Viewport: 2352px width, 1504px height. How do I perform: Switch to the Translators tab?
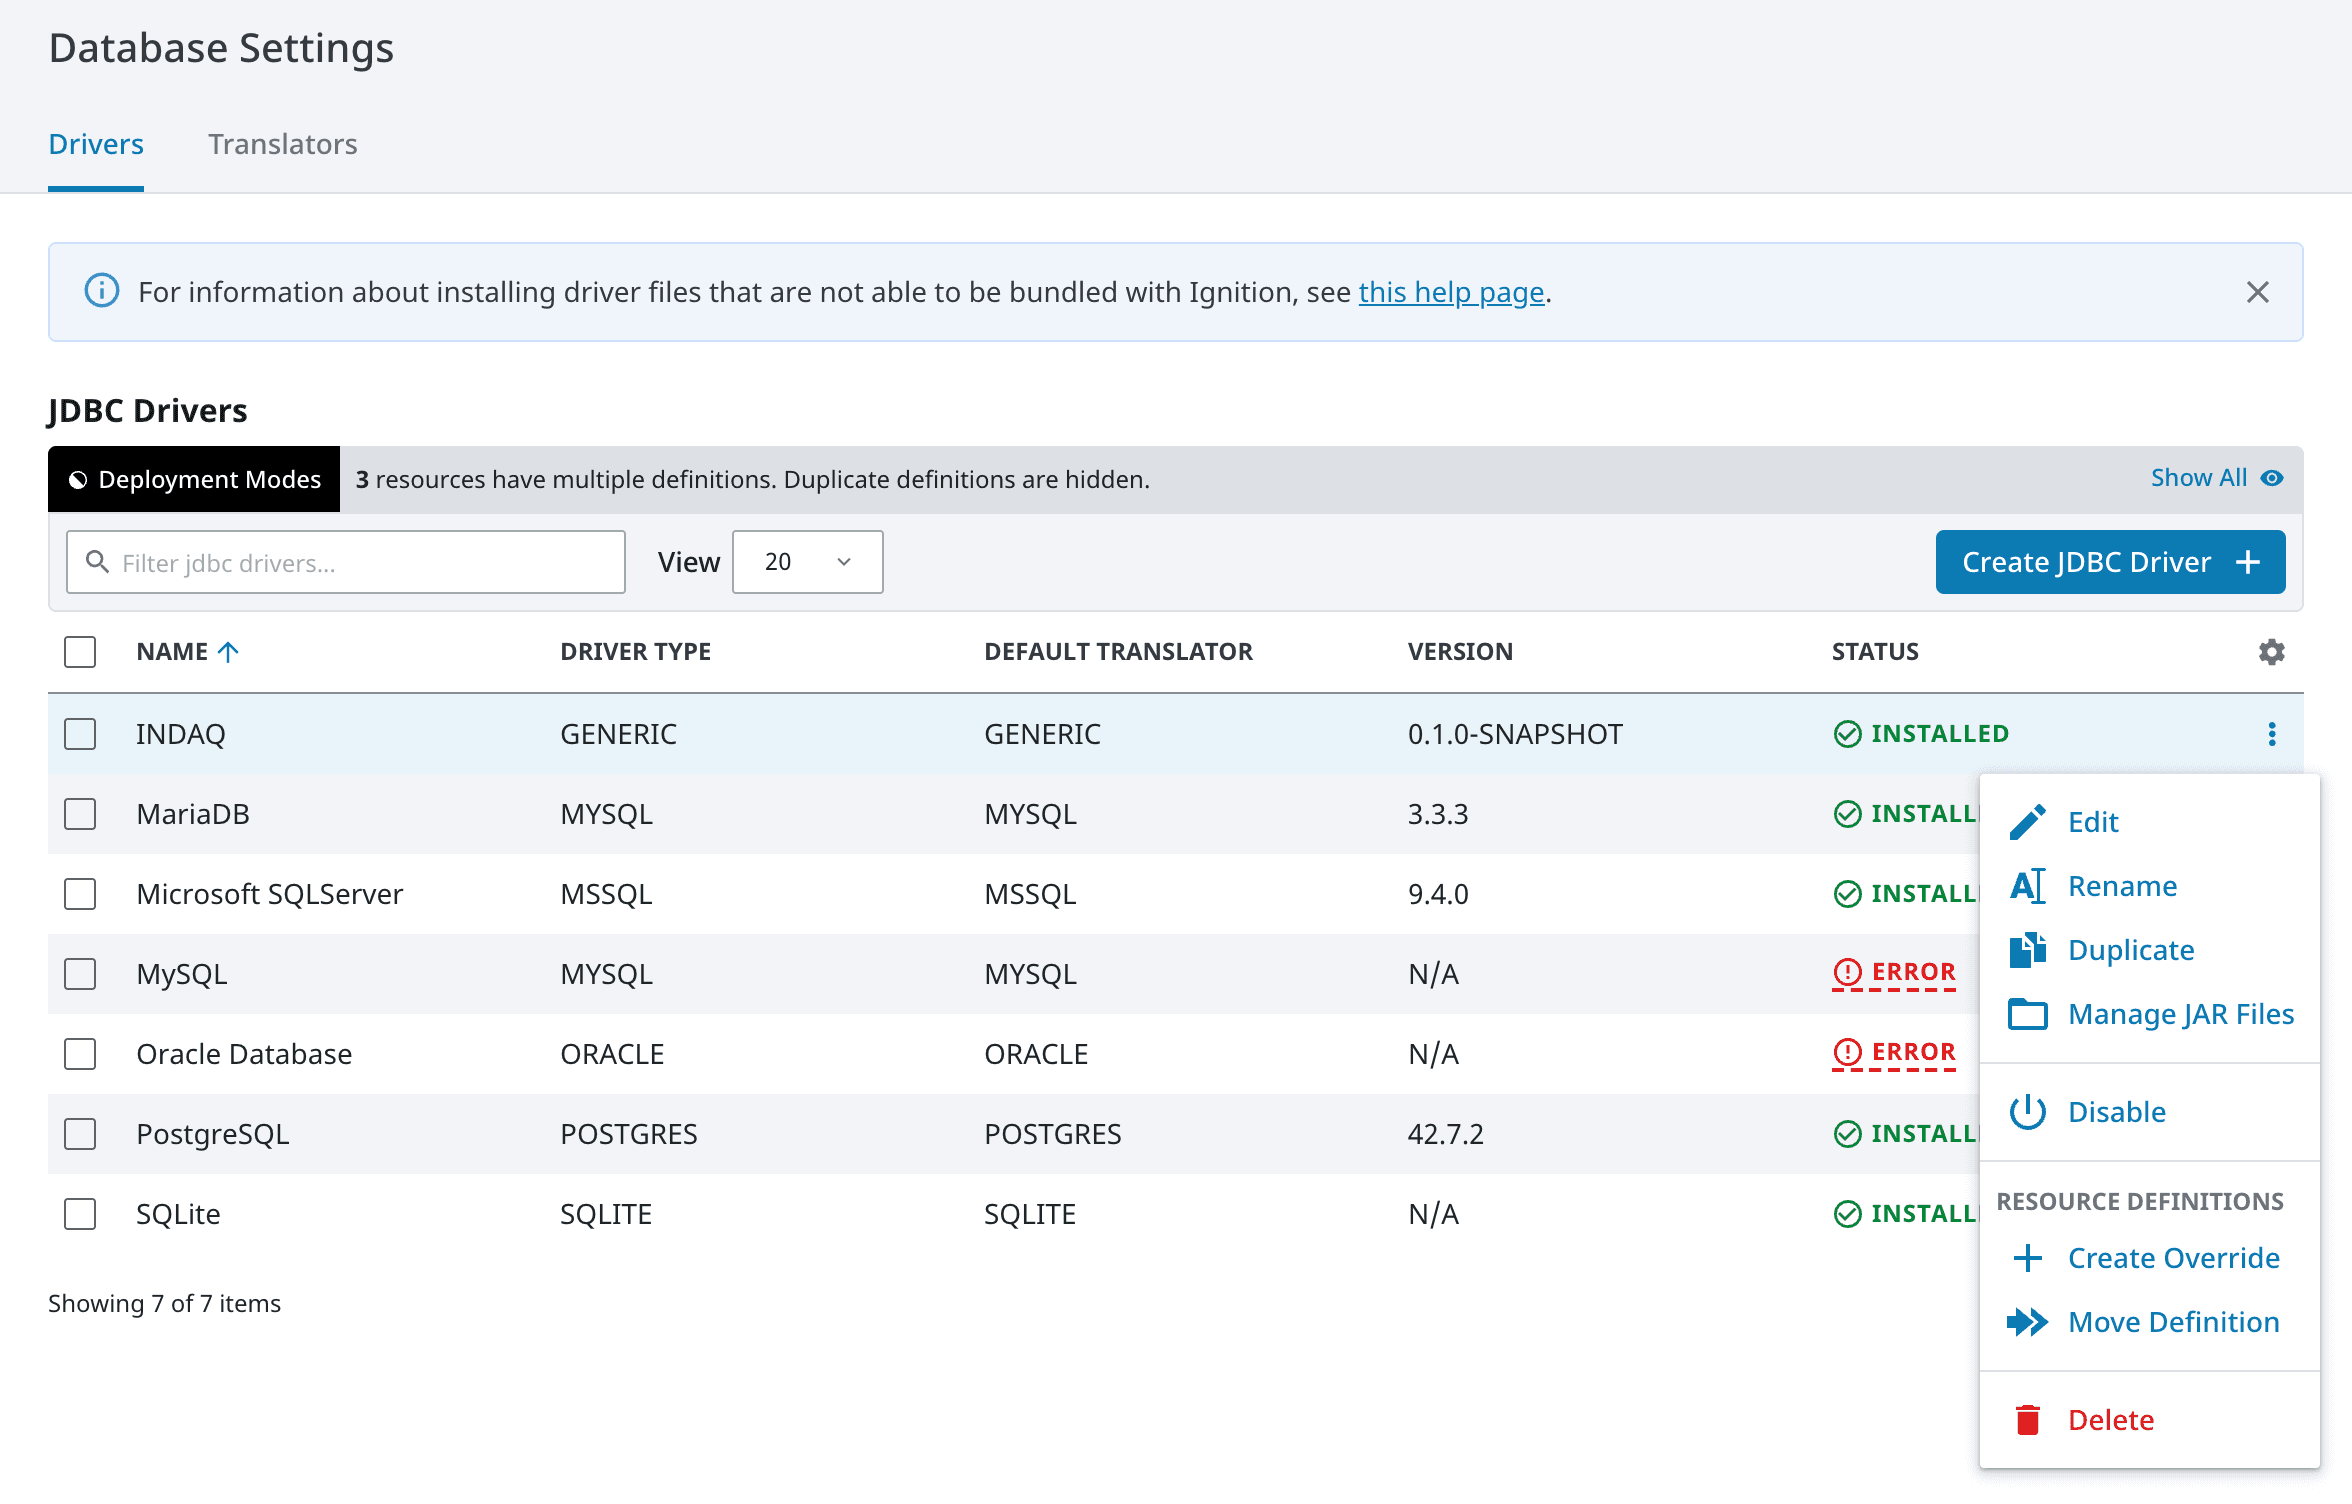tap(282, 144)
